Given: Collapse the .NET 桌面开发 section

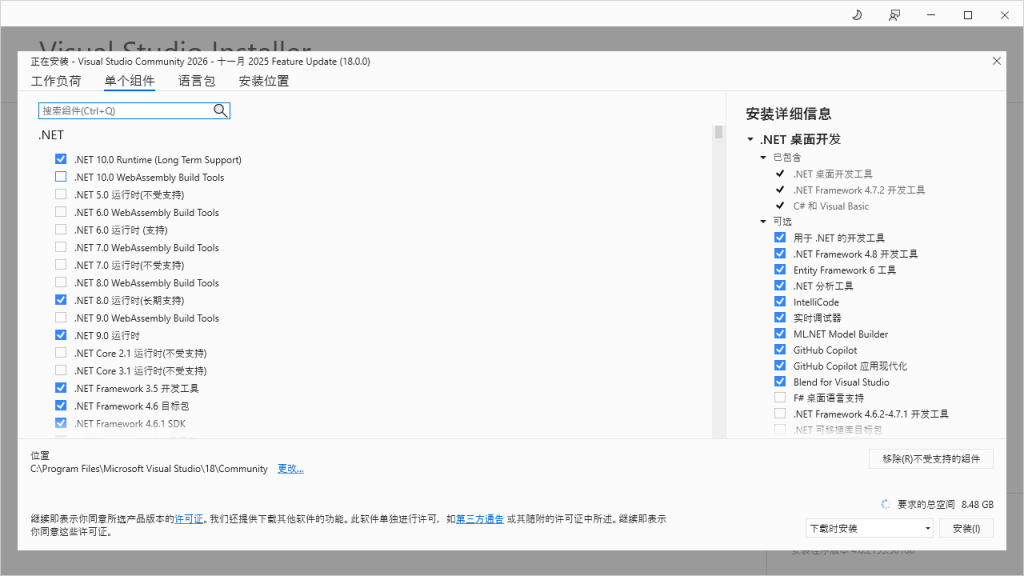Looking at the screenshot, I should [x=750, y=140].
